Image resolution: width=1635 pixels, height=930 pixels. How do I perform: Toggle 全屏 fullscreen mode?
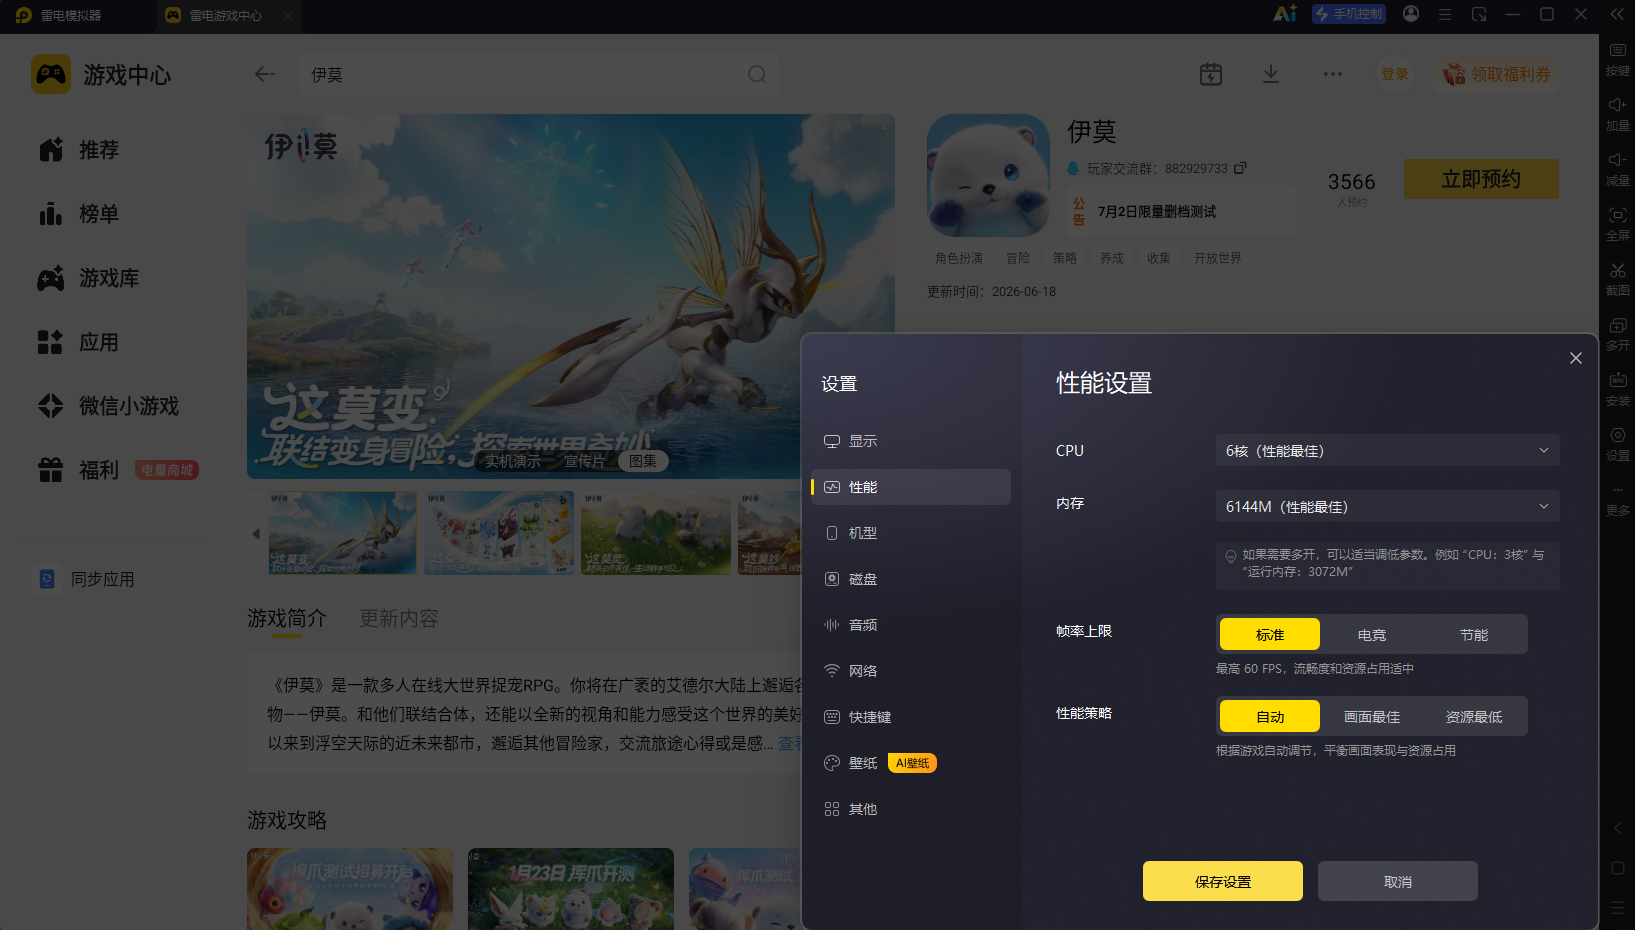coord(1617,224)
